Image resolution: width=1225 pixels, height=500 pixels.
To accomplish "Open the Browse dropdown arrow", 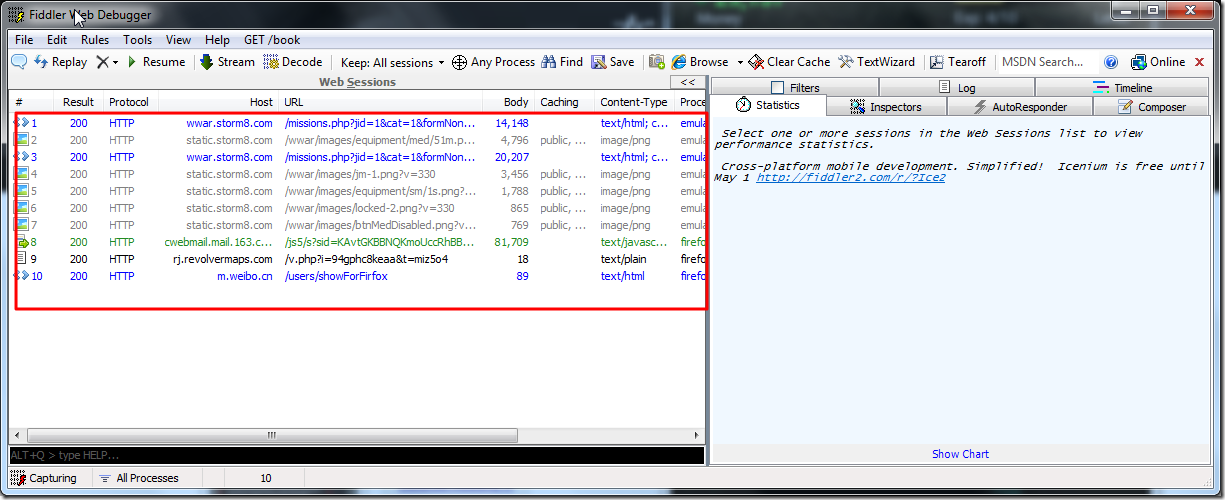I will tap(740, 62).
